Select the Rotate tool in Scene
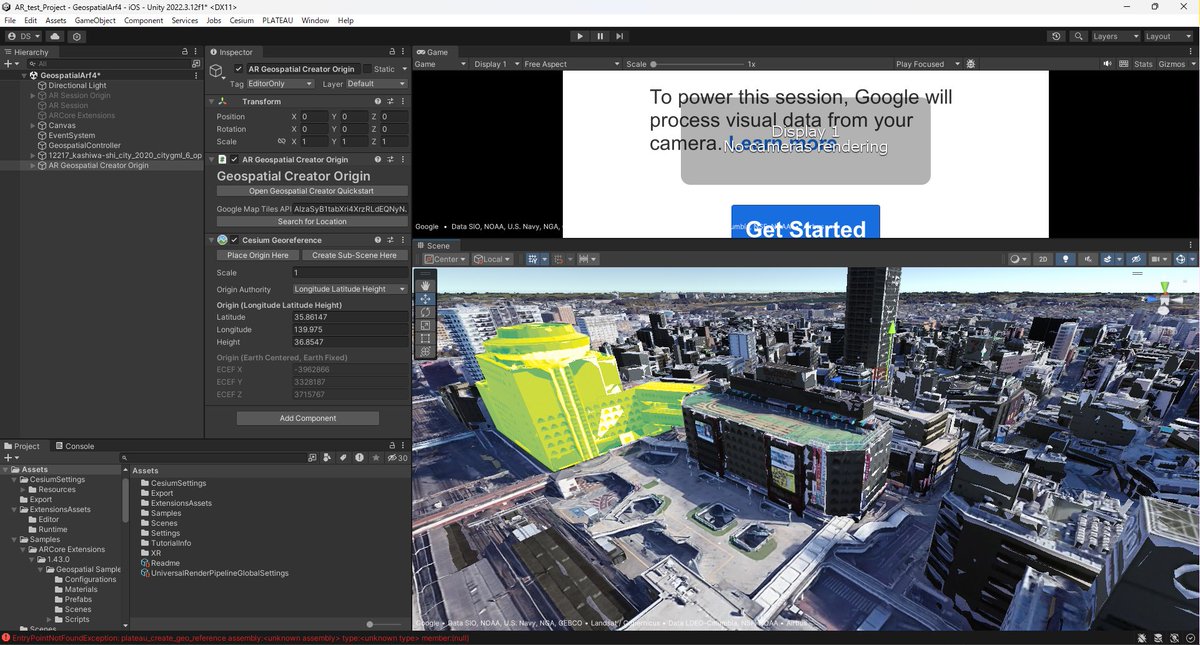1200x645 pixels. click(425, 312)
